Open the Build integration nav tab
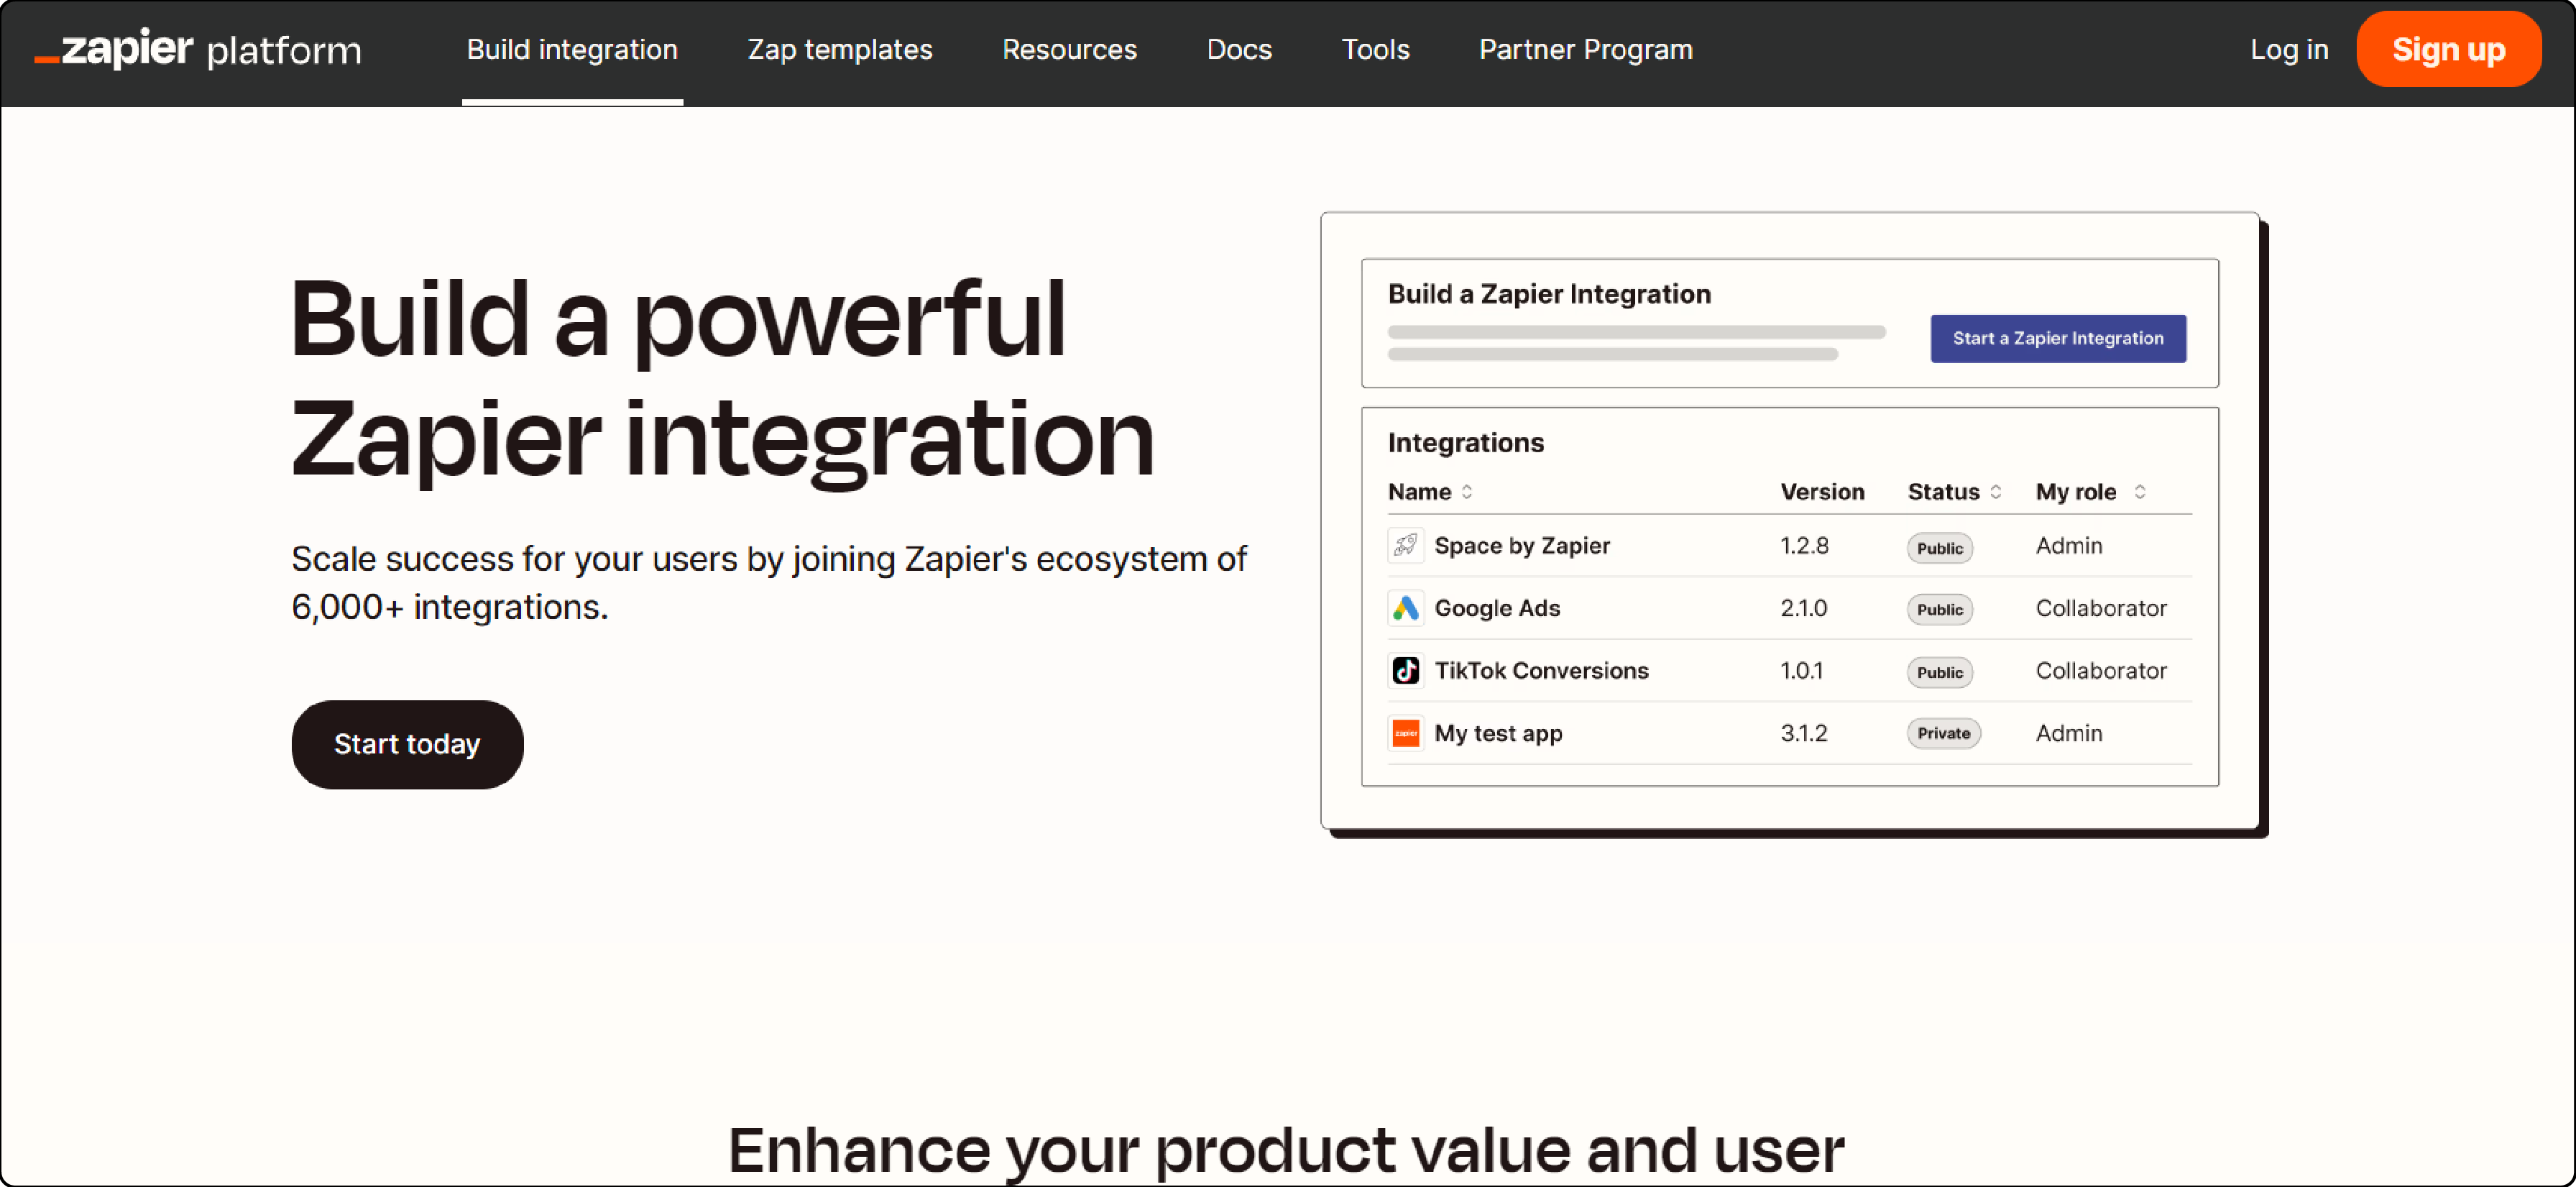This screenshot has height=1187, width=2576. (x=572, y=50)
